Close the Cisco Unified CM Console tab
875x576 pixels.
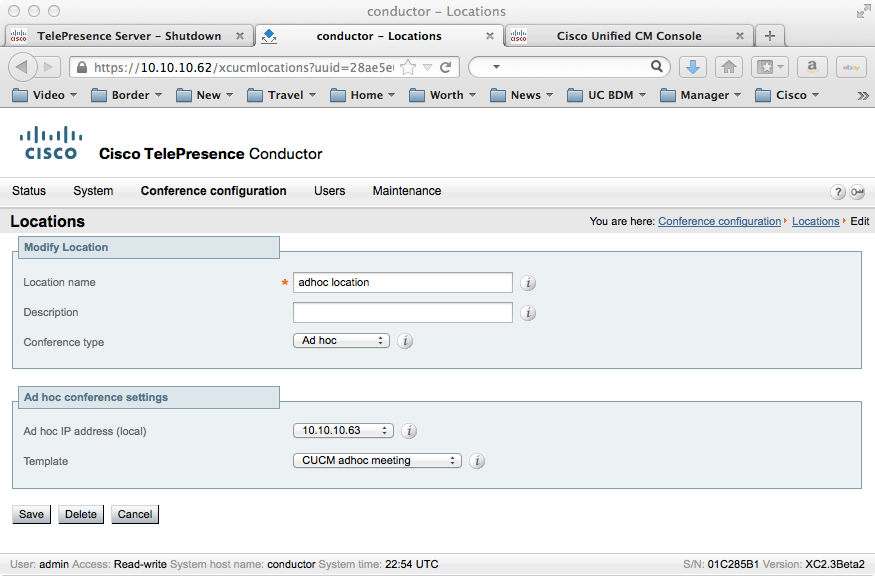point(740,36)
